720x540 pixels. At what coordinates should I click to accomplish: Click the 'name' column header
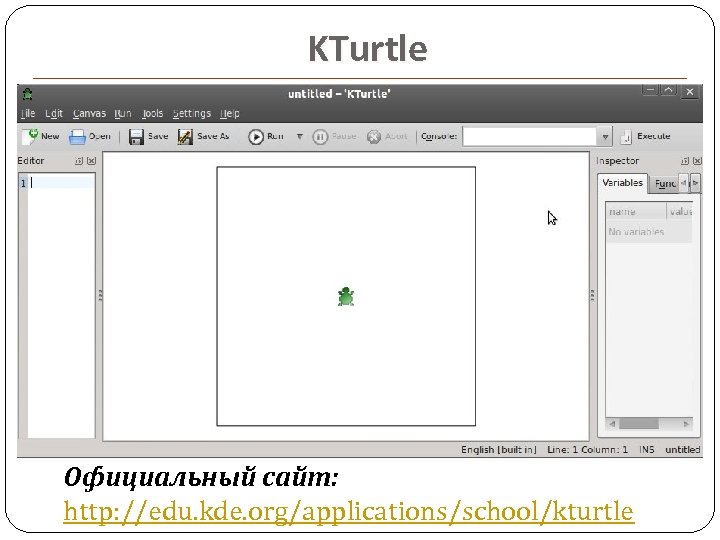click(x=636, y=211)
